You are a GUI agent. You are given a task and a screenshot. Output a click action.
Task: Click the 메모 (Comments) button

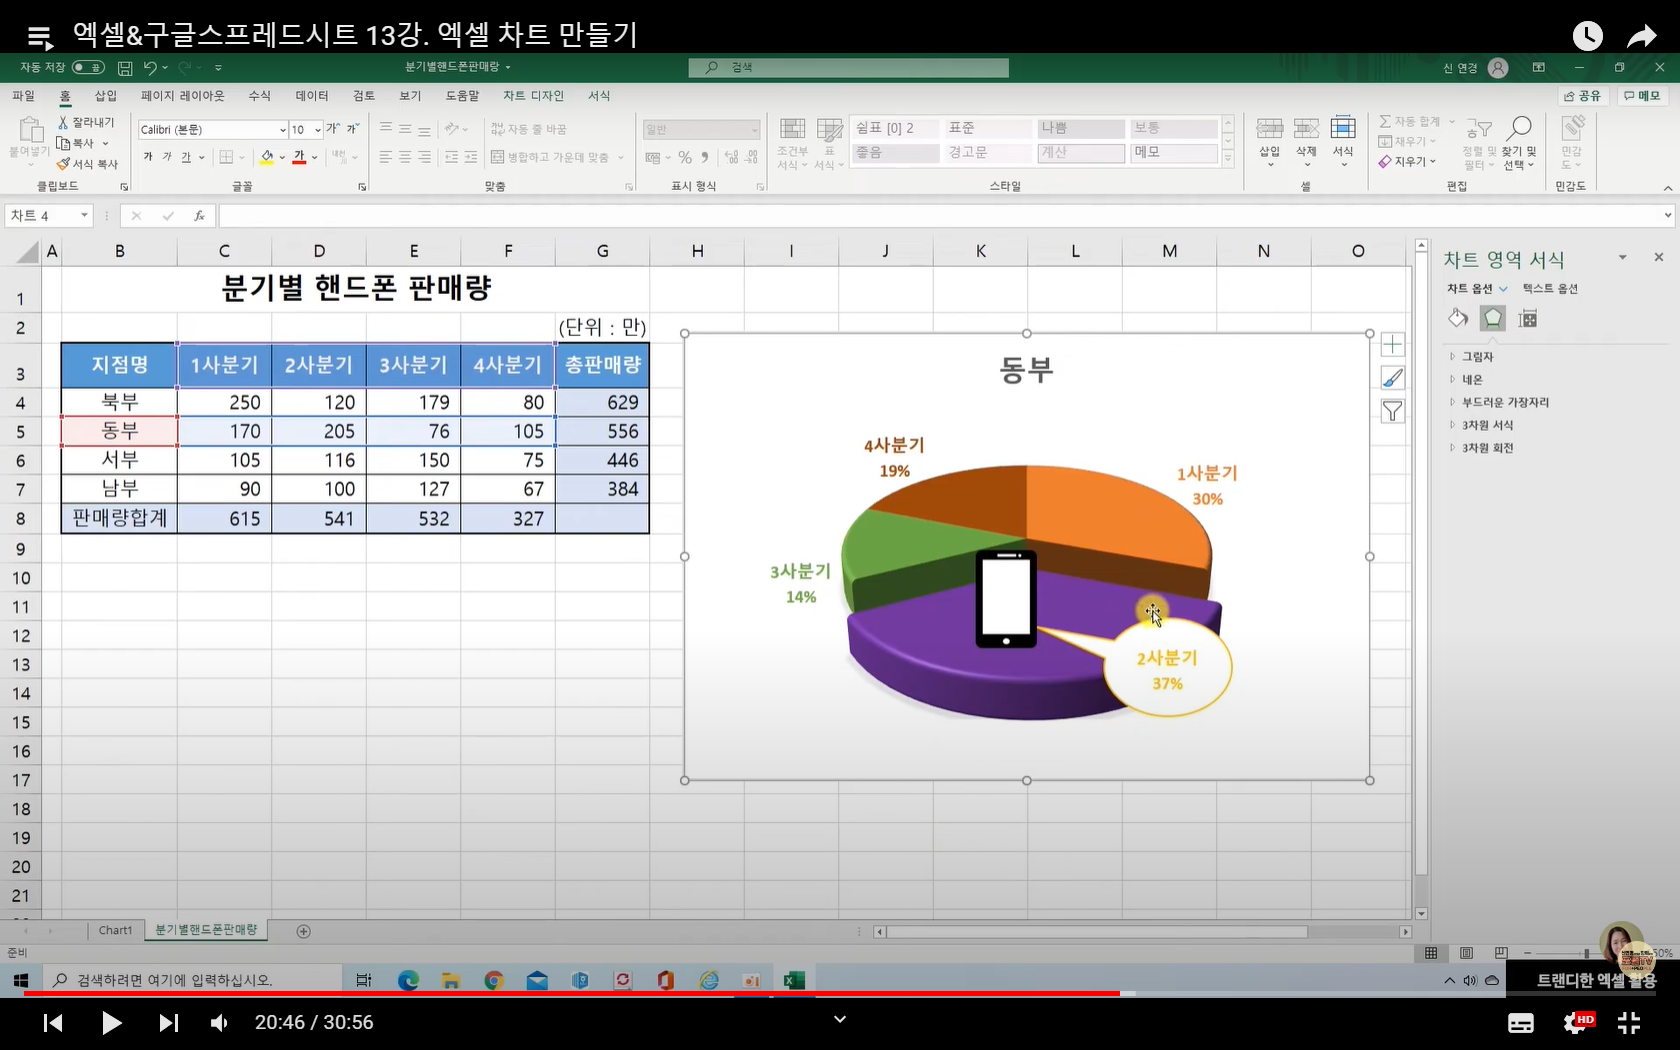point(1642,96)
